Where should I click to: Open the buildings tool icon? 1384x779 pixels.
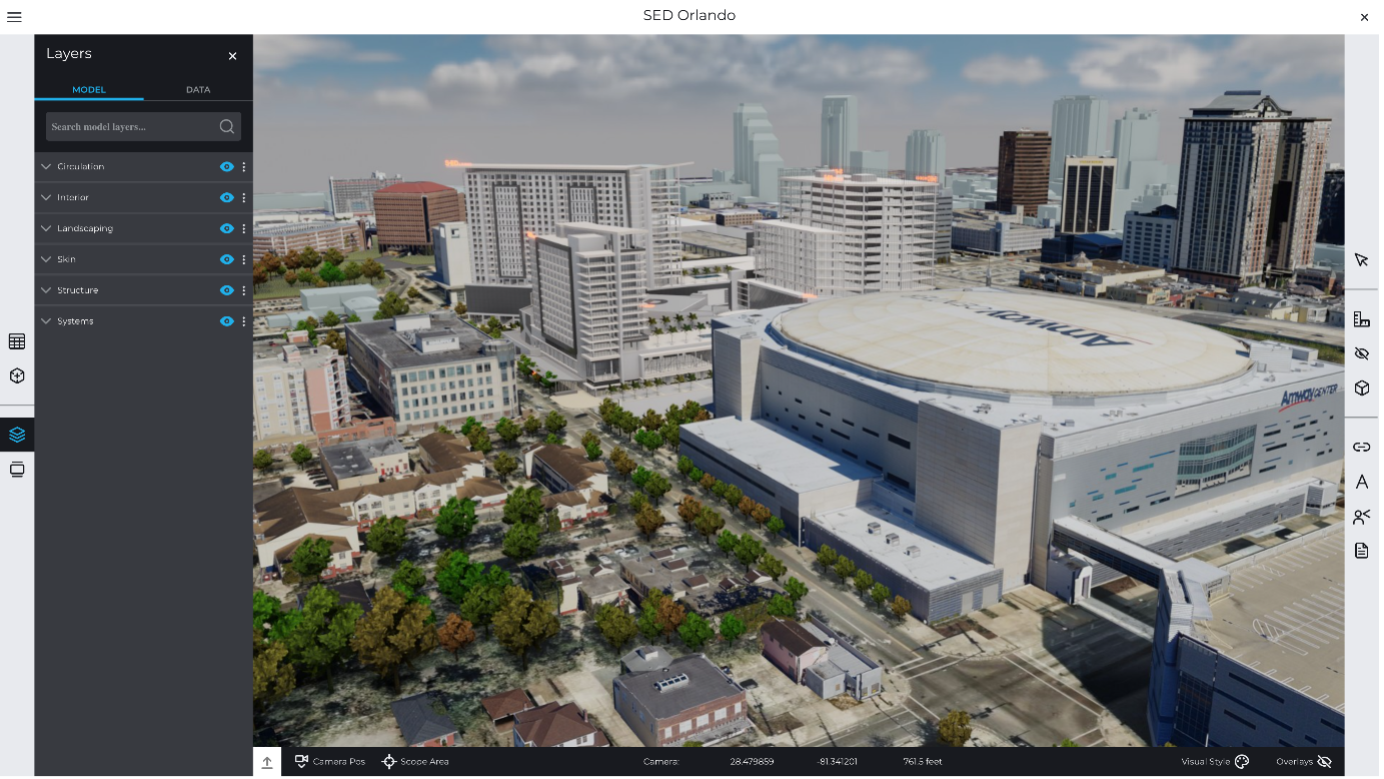pyautogui.click(x=1361, y=319)
